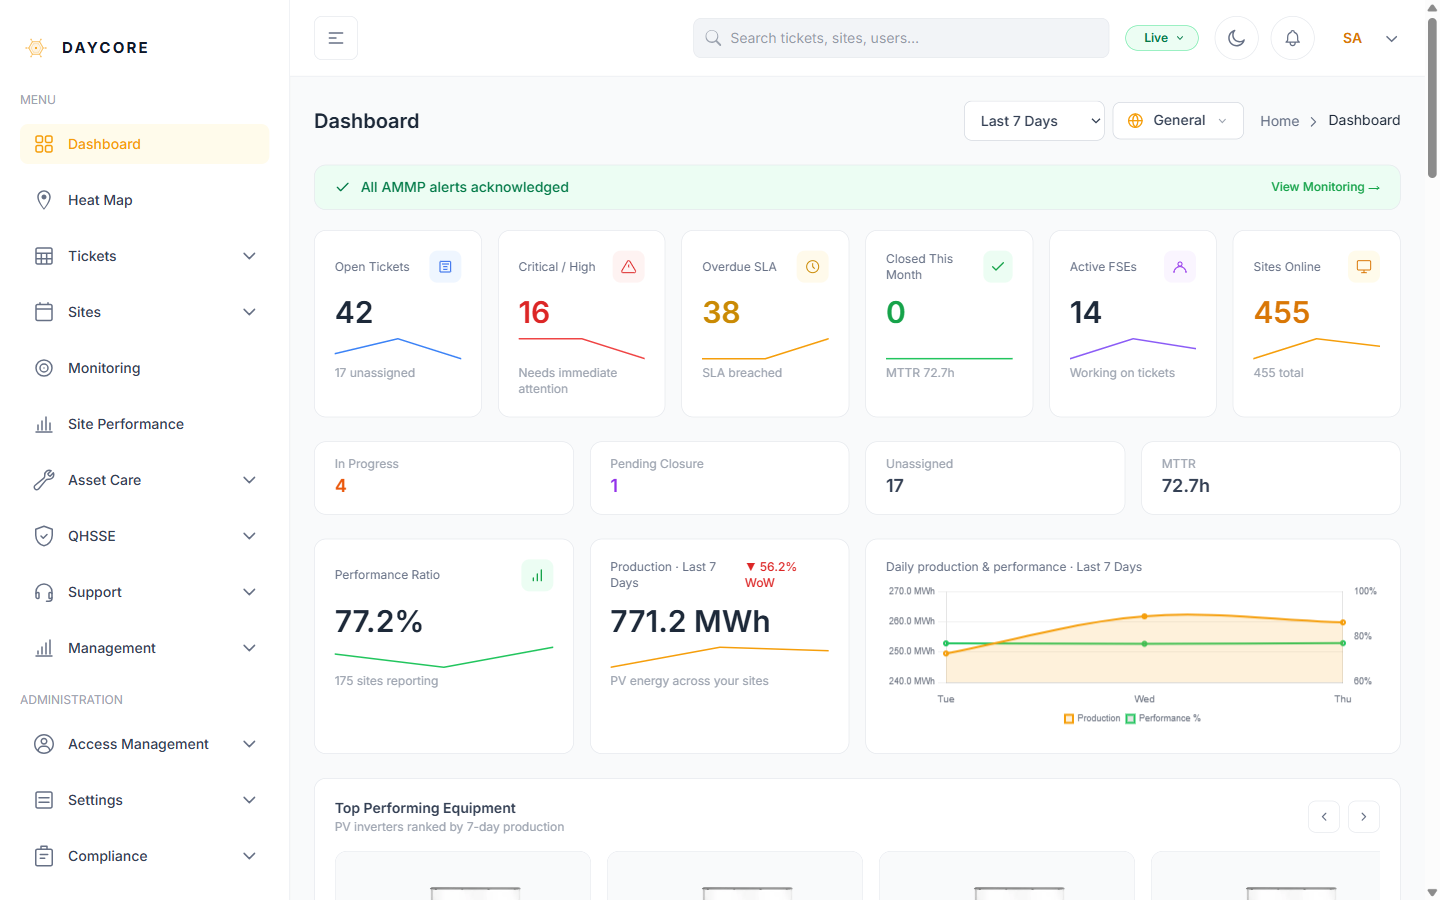The image size is (1440, 900).
Task: Click the Closed This Month checkmark icon
Action: tap(997, 267)
